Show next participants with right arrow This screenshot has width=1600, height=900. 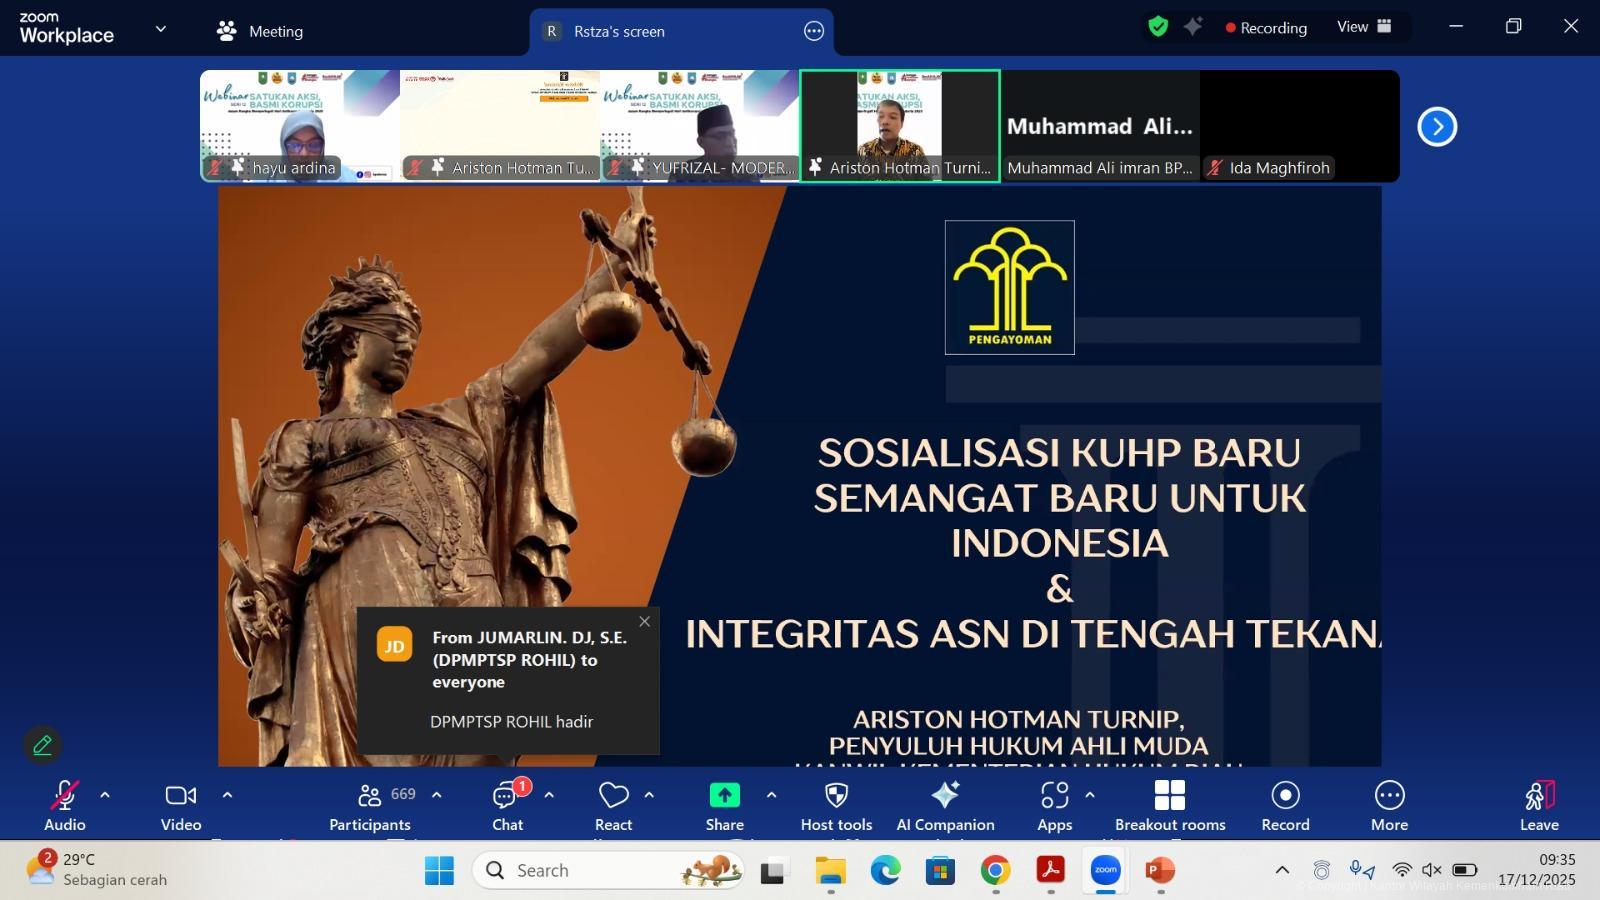pyautogui.click(x=1437, y=127)
